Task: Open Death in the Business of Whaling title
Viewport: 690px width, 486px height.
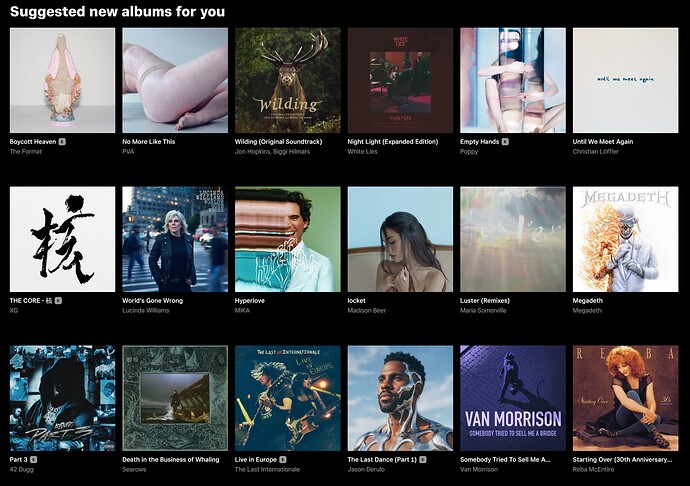Action: click(171, 460)
